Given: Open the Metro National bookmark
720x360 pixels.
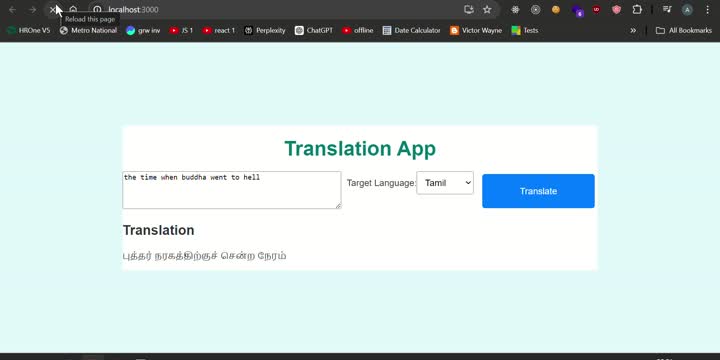Looking at the screenshot, I should click(x=88, y=30).
